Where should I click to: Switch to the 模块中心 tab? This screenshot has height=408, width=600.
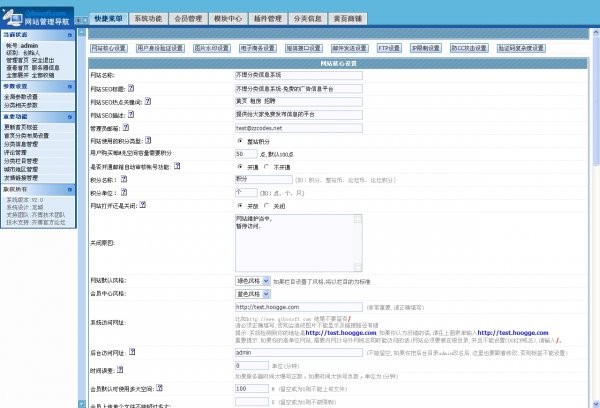pyautogui.click(x=228, y=18)
